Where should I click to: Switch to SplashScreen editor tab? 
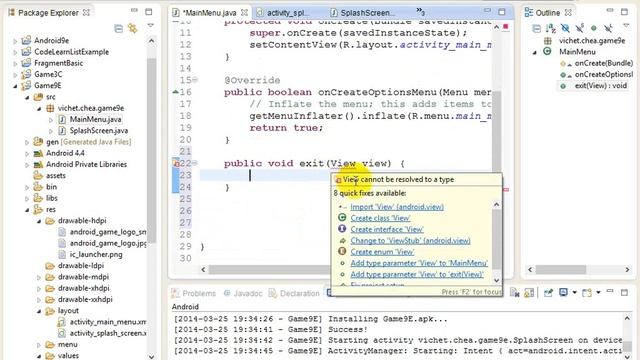point(363,13)
